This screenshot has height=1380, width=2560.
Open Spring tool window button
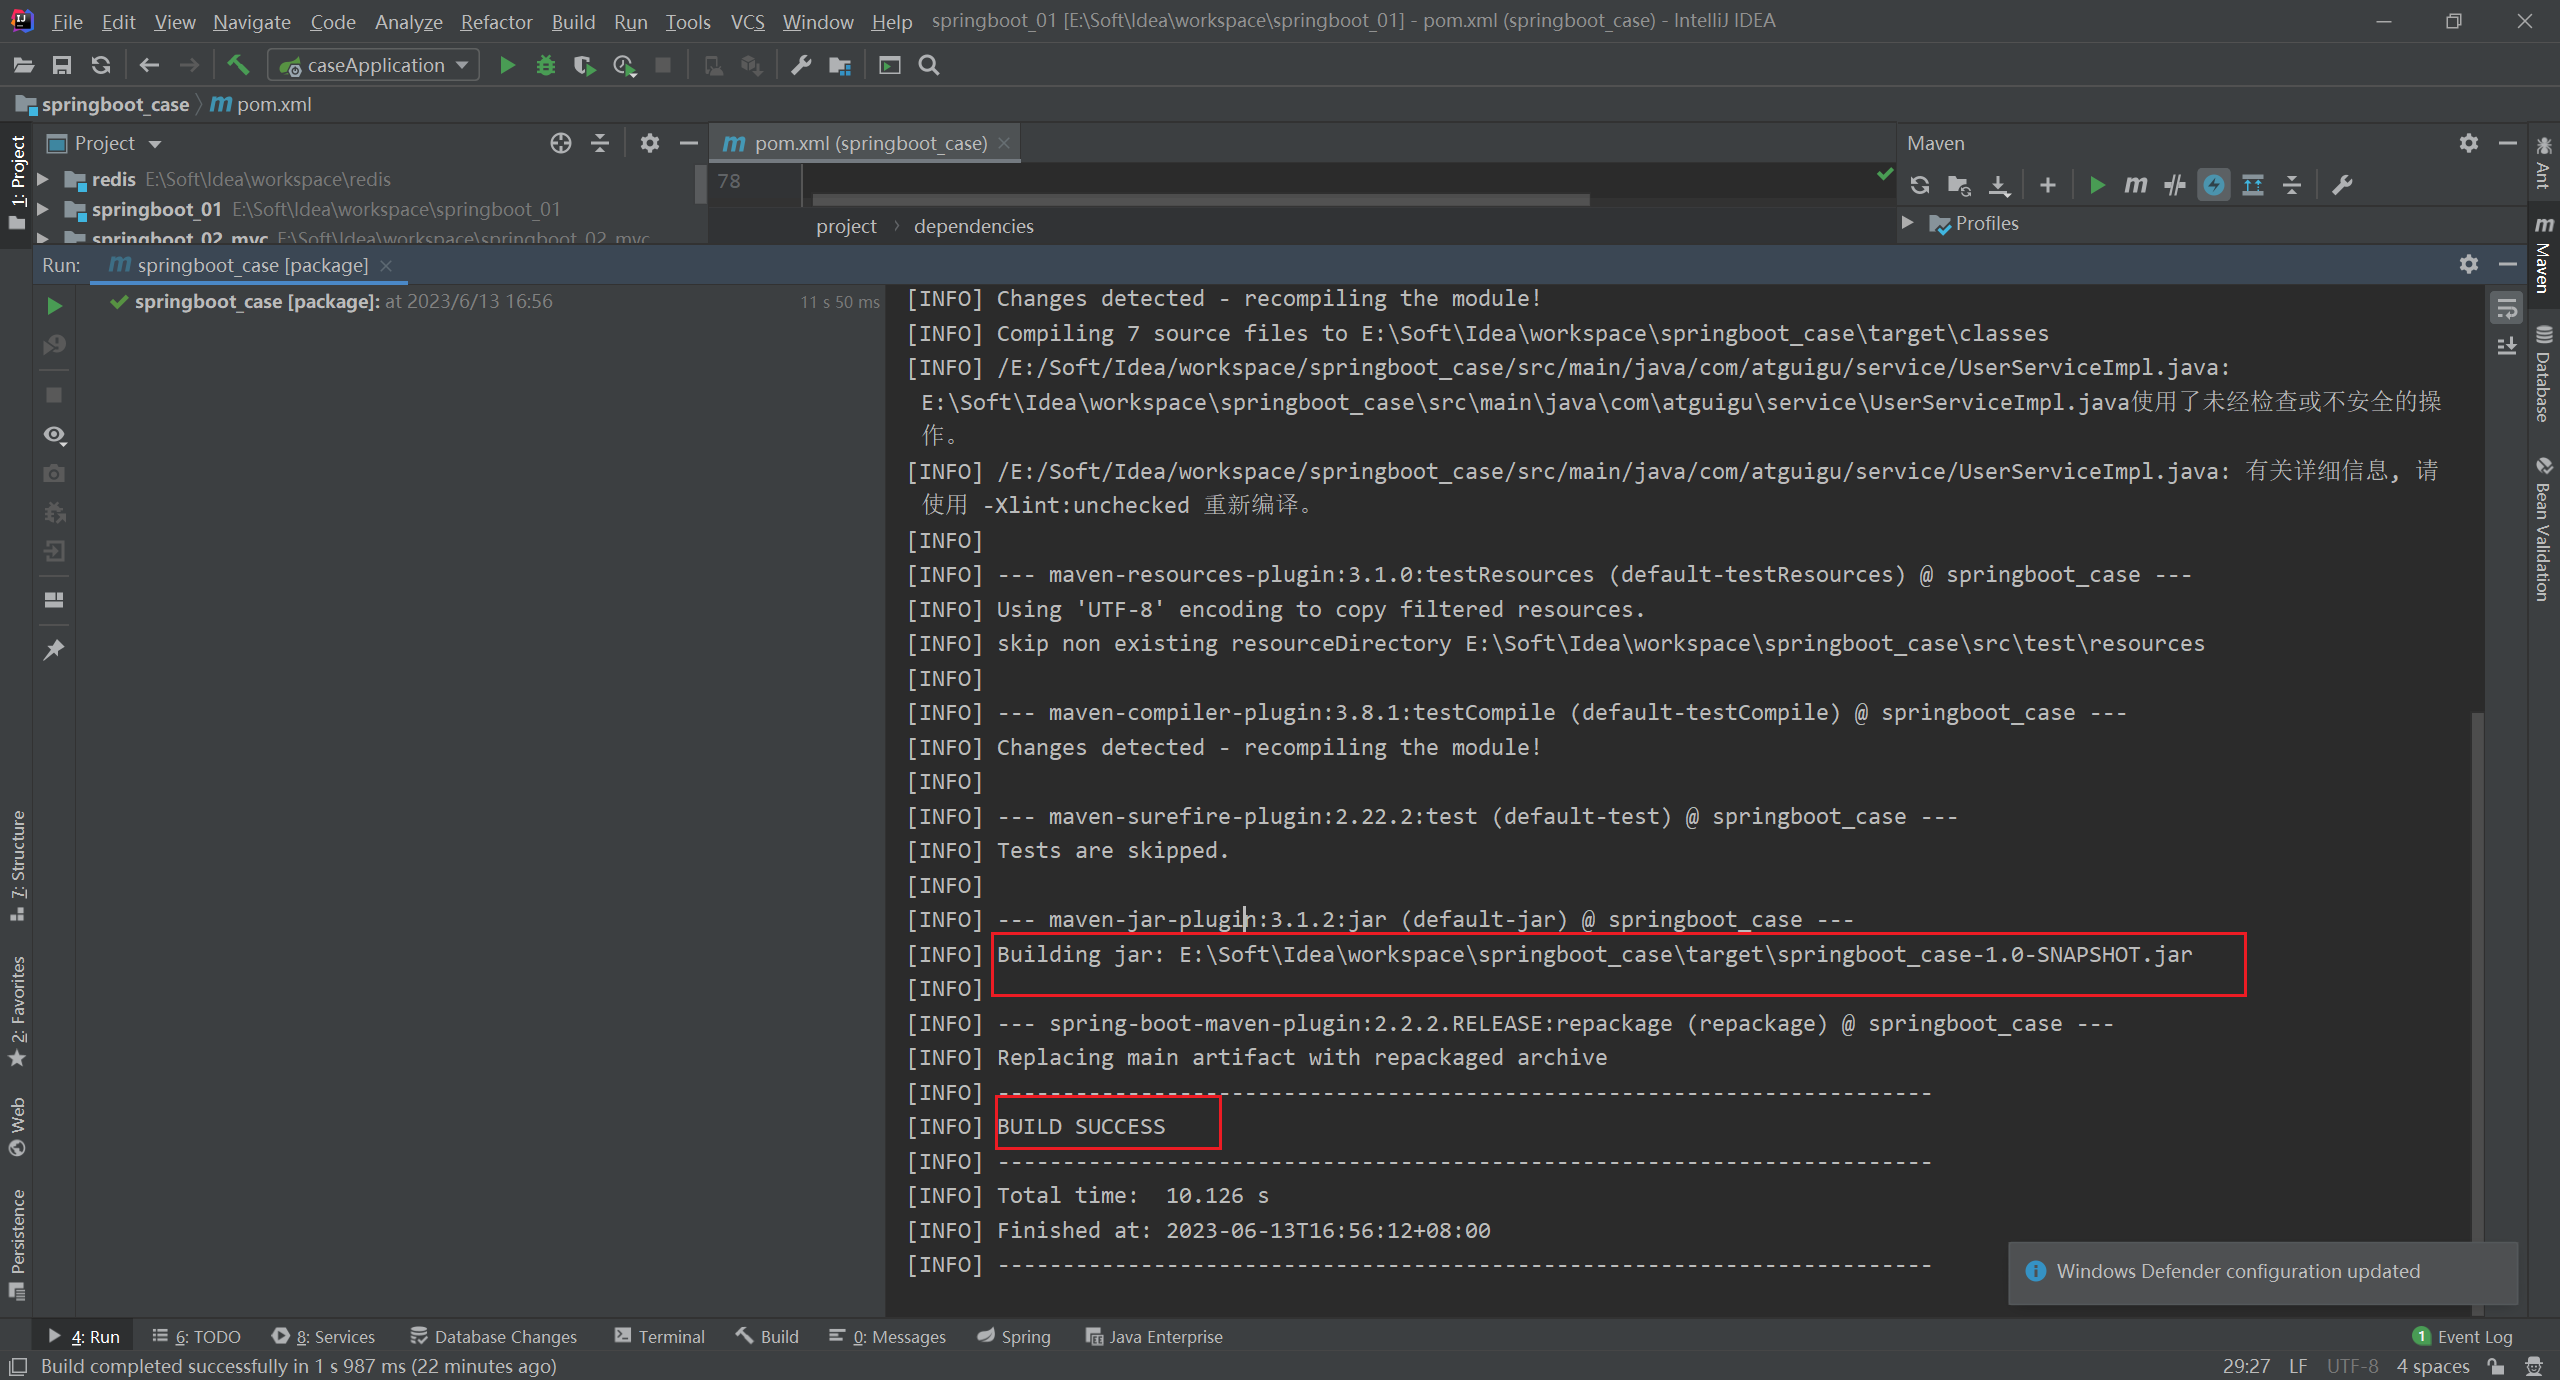pos(1014,1337)
